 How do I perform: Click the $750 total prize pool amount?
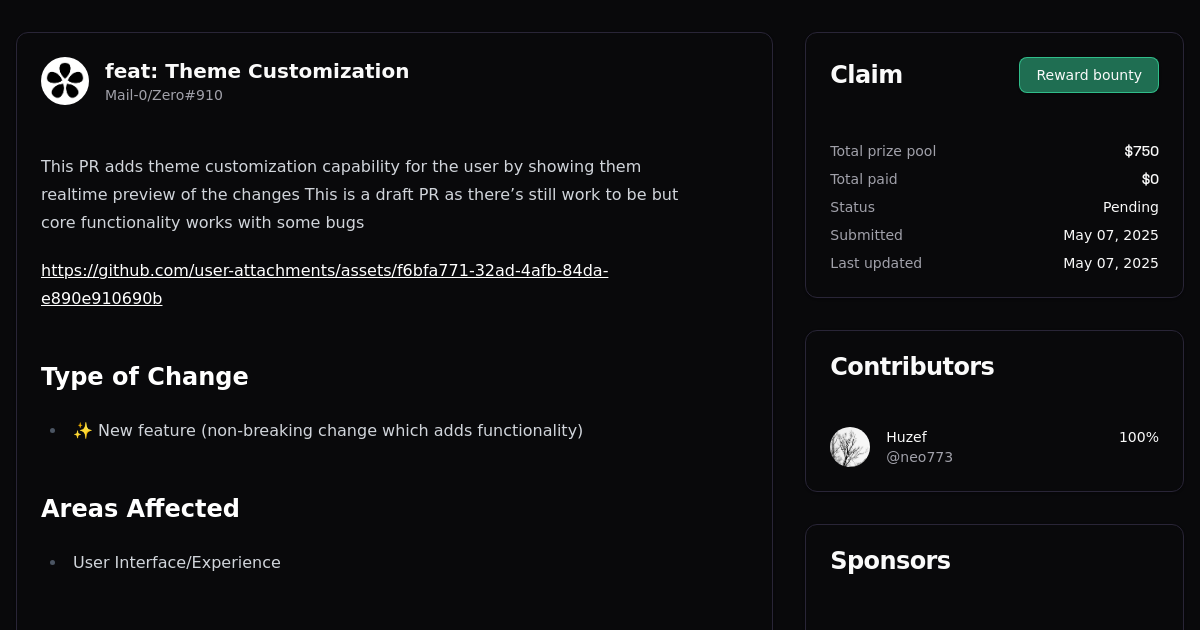pos(1141,151)
